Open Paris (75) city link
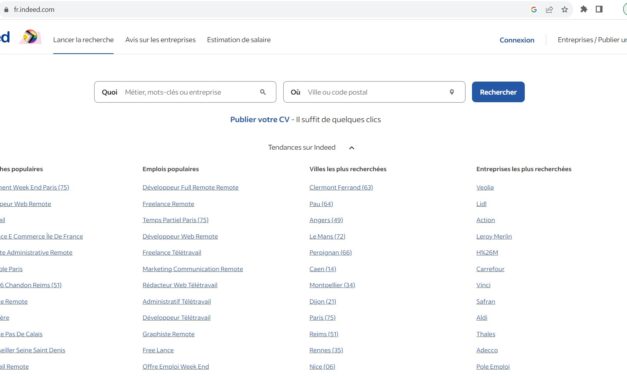 322,318
